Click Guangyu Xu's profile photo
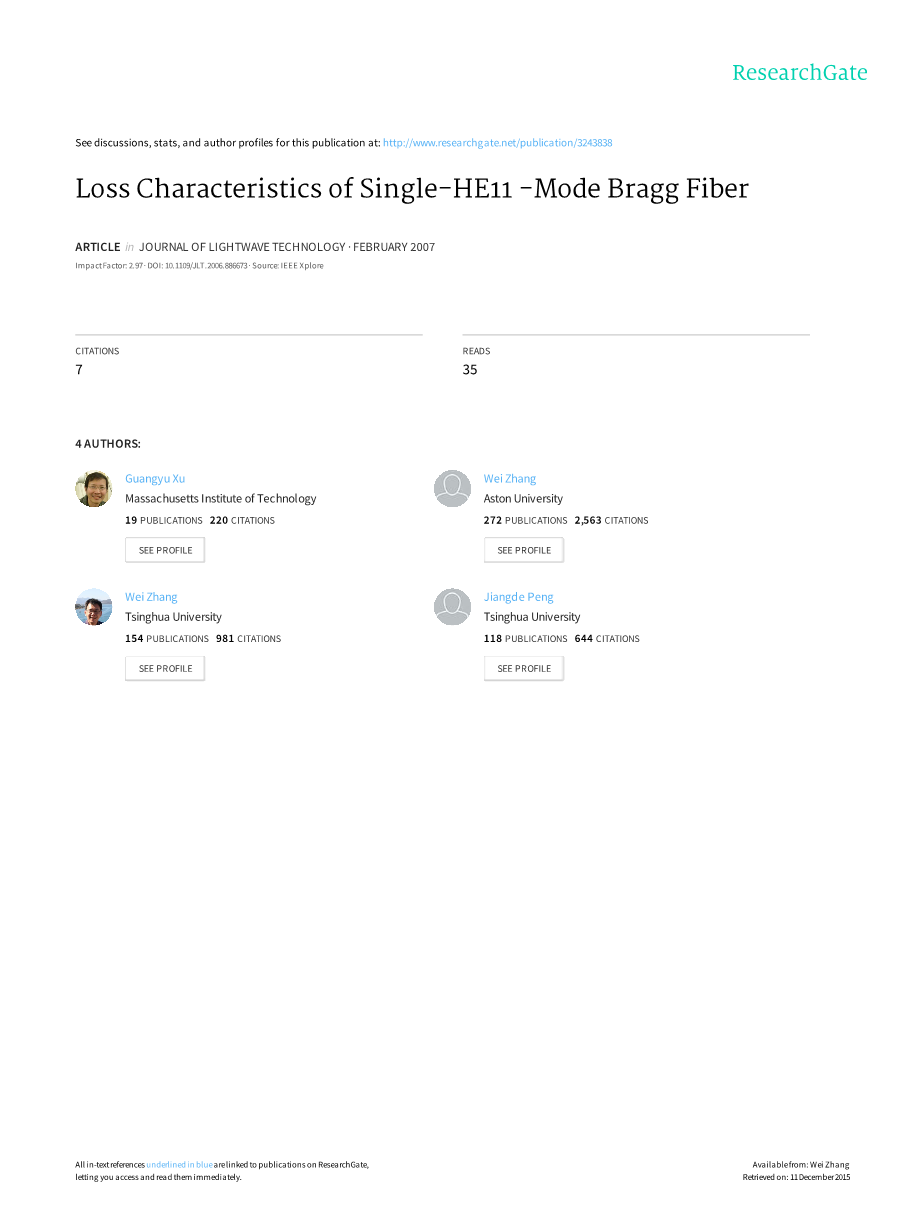 [93, 489]
